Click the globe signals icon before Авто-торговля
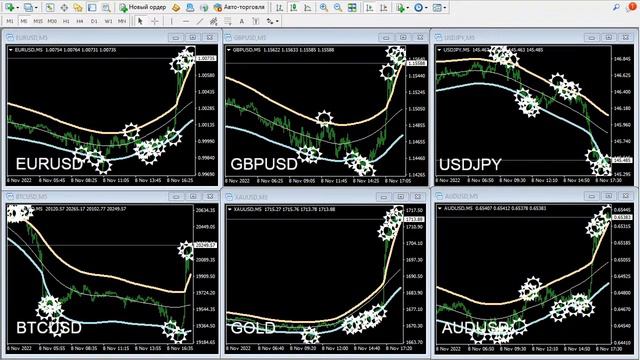 coord(204,7)
